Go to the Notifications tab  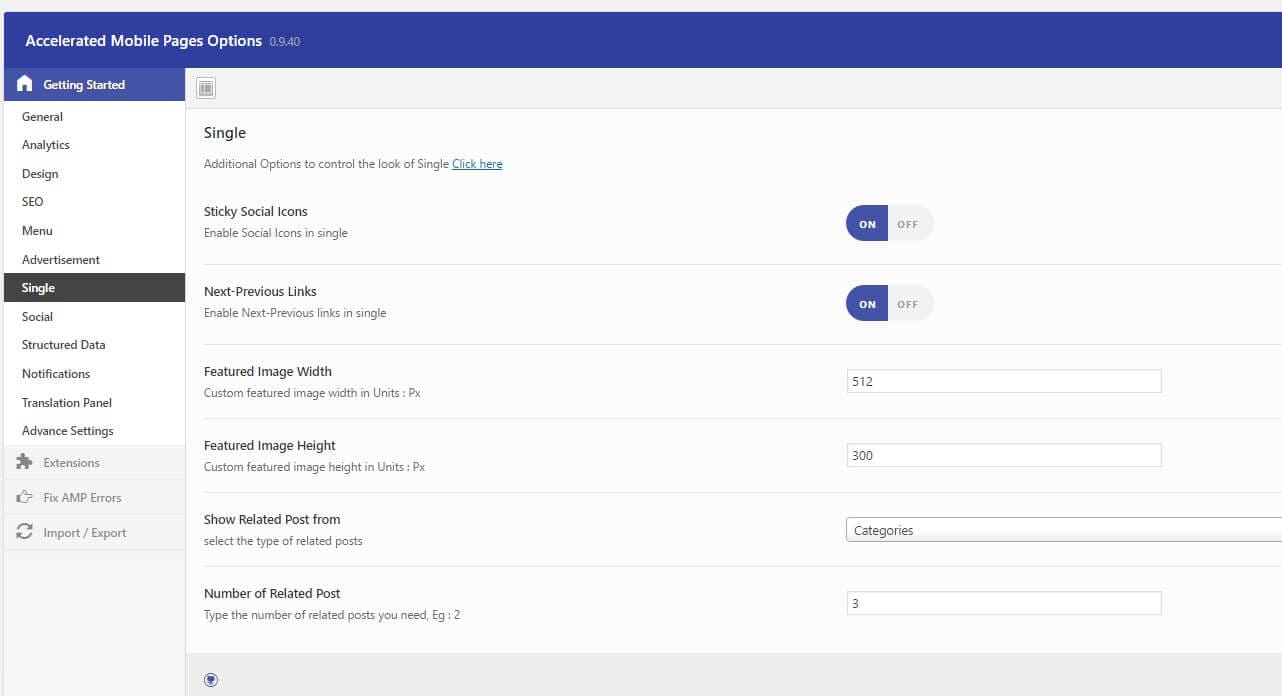(x=94, y=374)
